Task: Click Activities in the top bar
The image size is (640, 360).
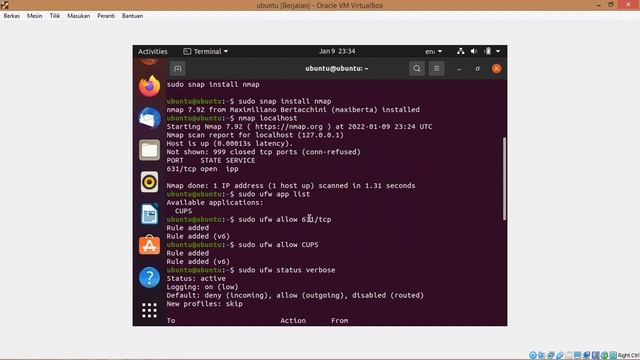Action: 153,51
